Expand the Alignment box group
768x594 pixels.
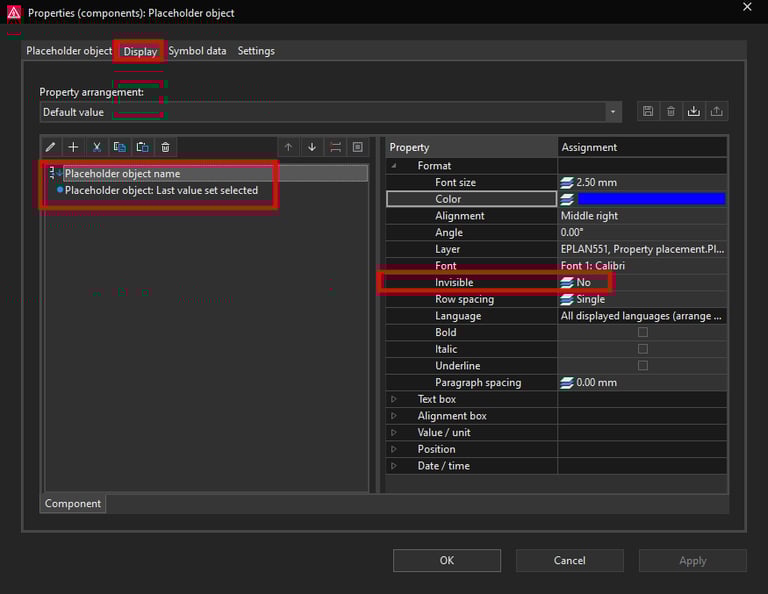point(394,416)
